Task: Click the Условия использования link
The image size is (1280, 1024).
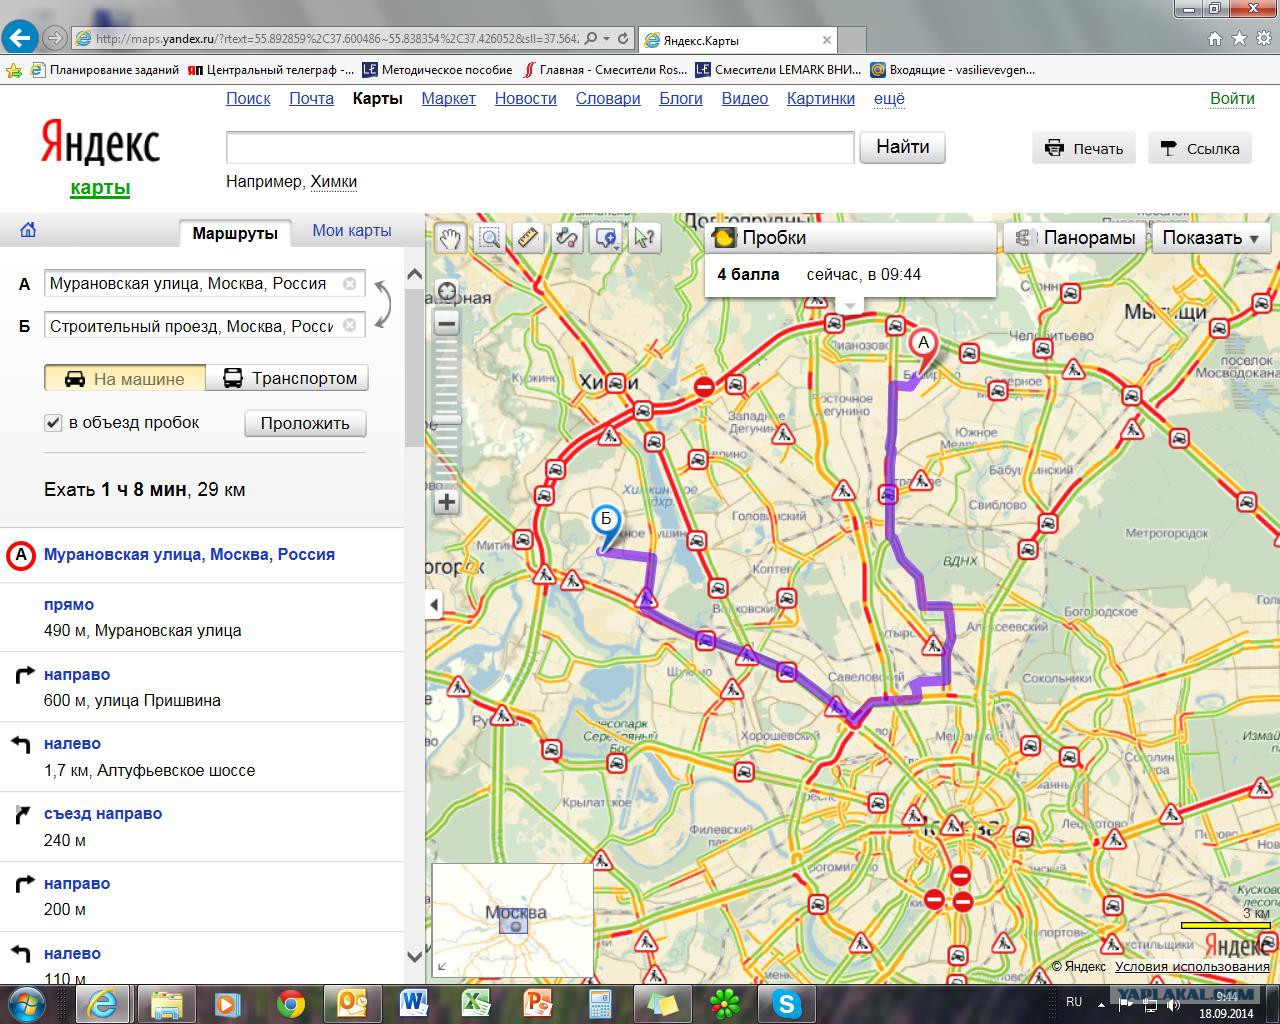Action: click(x=1192, y=967)
